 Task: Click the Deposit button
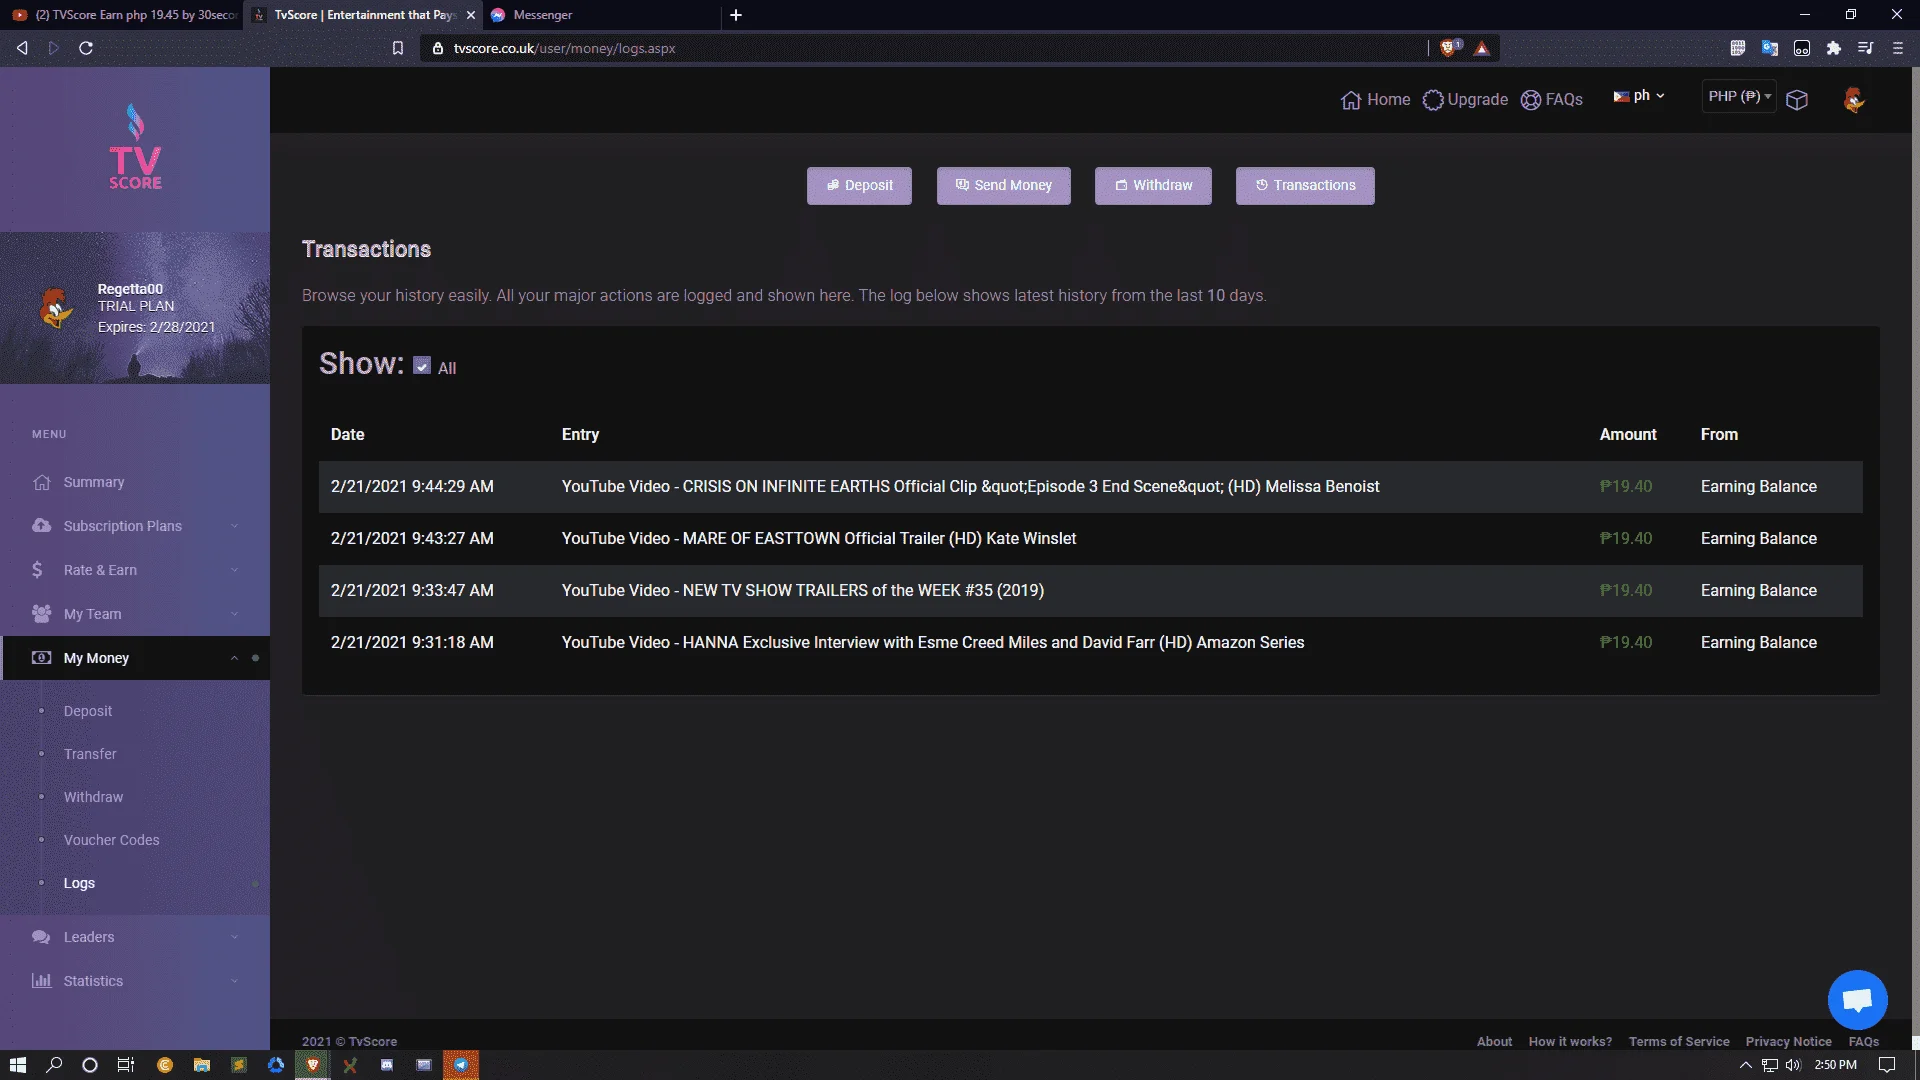pyautogui.click(x=859, y=186)
